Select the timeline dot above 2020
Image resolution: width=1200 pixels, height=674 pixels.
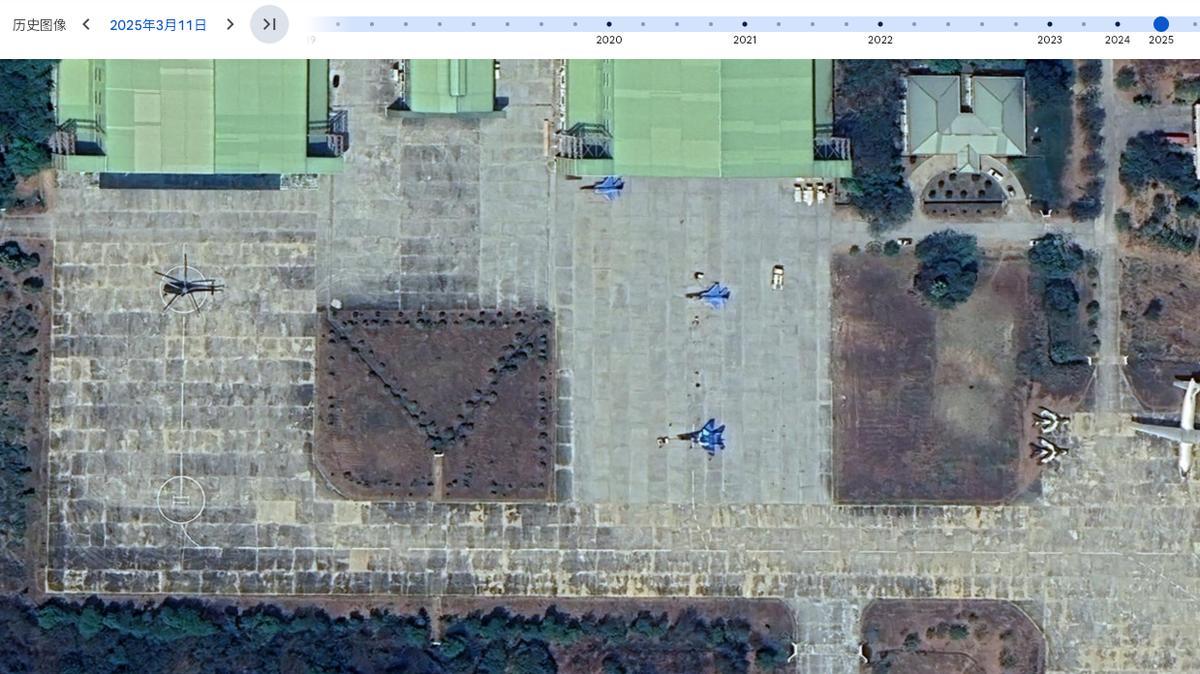click(x=609, y=24)
